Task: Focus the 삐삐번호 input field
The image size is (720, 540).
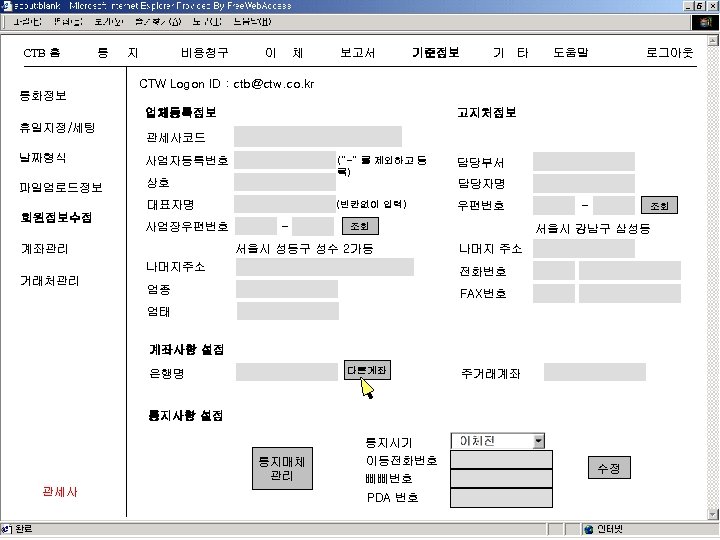Action: tap(501, 478)
